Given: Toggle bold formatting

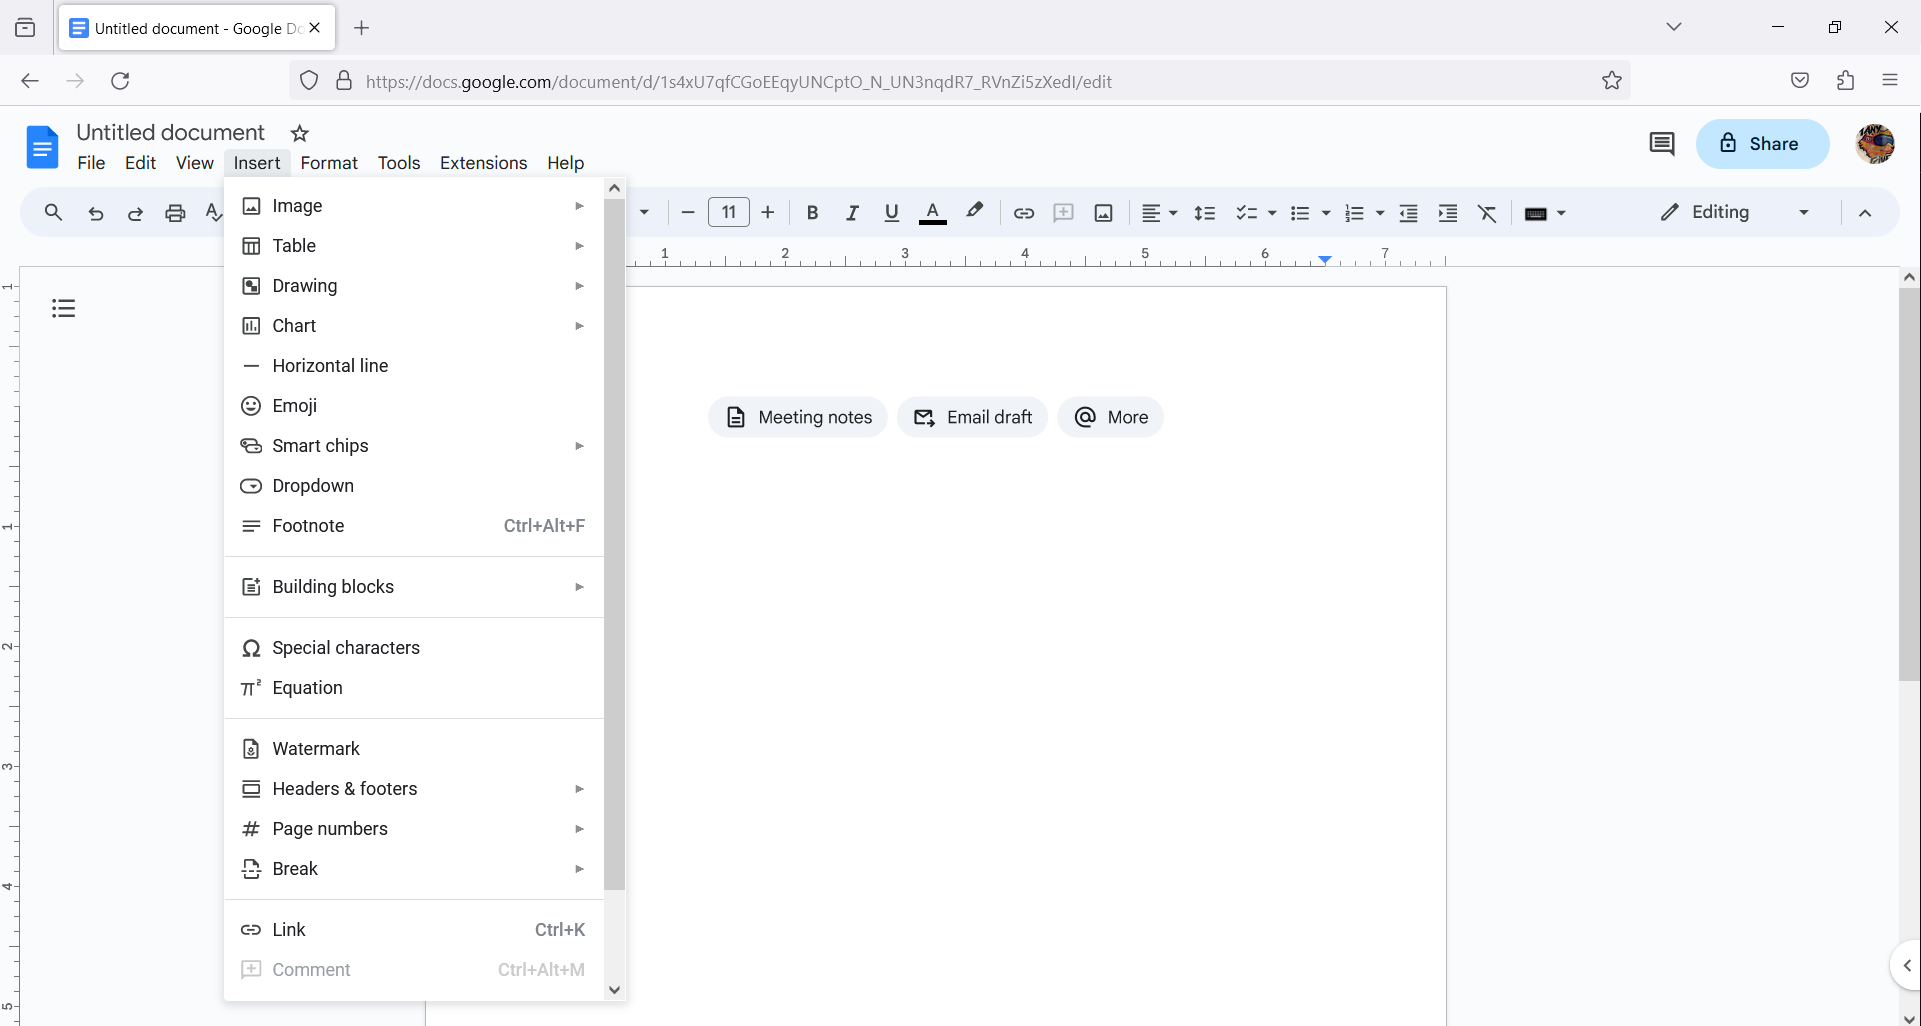Looking at the screenshot, I should (x=812, y=212).
